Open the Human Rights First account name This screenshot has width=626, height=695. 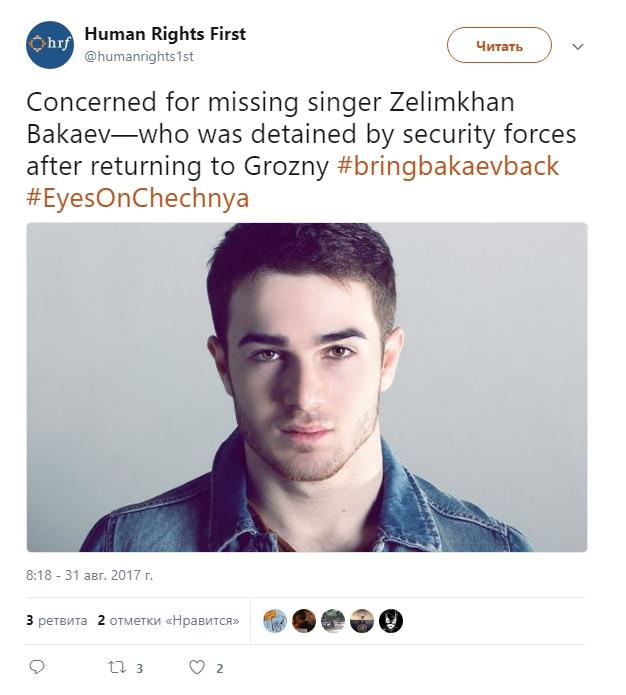point(165,34)
